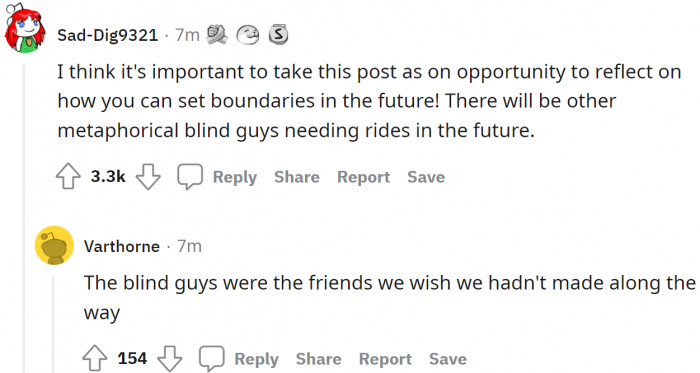Viewport: 700px width, 373px height.
Task: Downvote Varthorne's reply
Action: click(170, 359)
